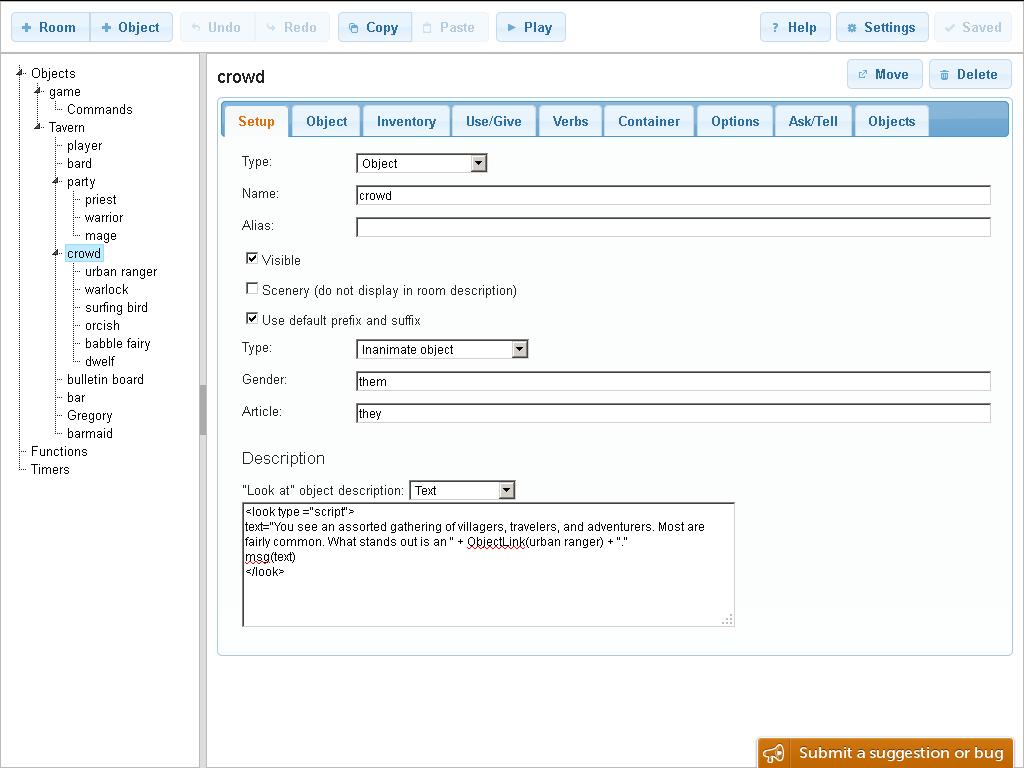Open the object Type dropdown
Screen dimensions: 1024x768
(421, 163)
